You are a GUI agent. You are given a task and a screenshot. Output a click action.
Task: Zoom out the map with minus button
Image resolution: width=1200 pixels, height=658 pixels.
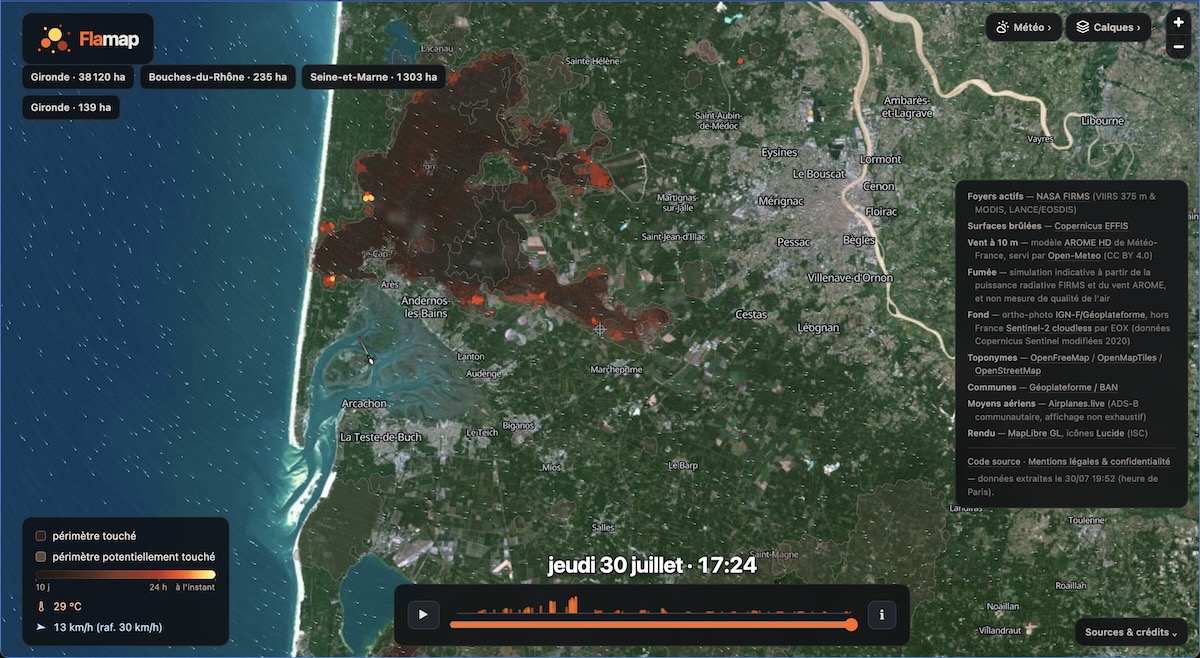pyautogui.click(x=1179, y=46)
